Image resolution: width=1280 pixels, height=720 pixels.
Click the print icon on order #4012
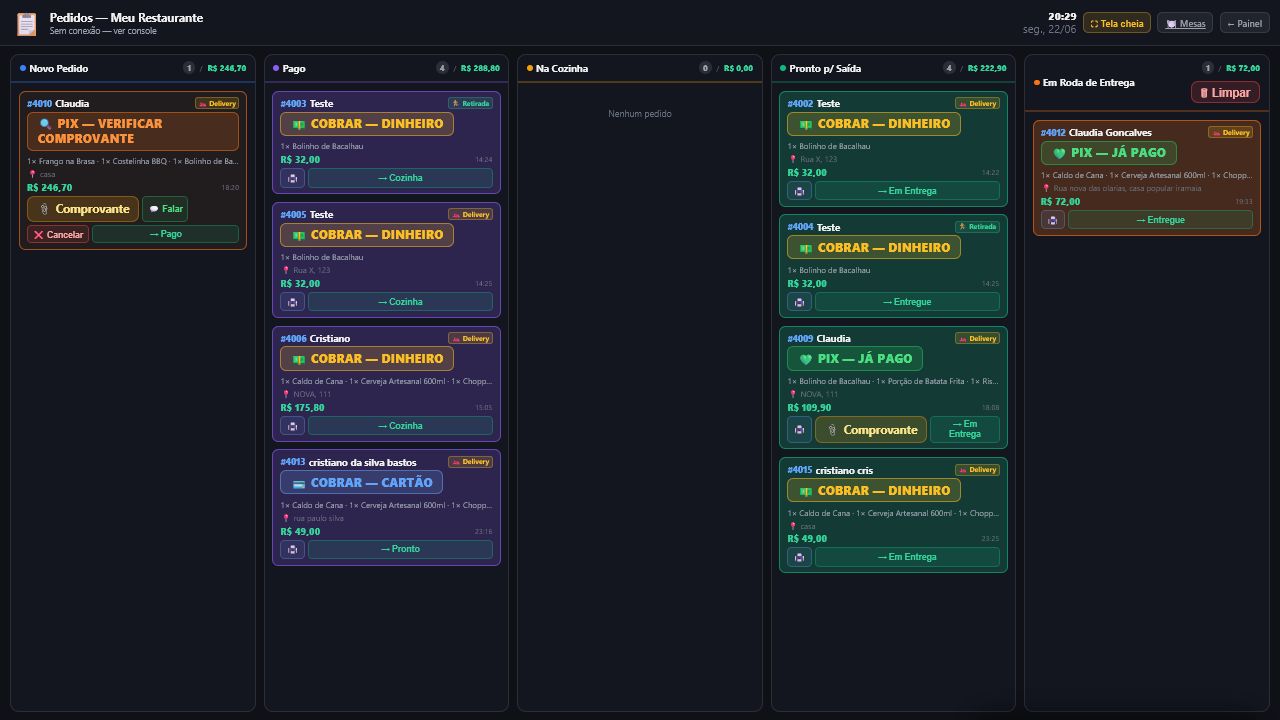point(1052,220)
